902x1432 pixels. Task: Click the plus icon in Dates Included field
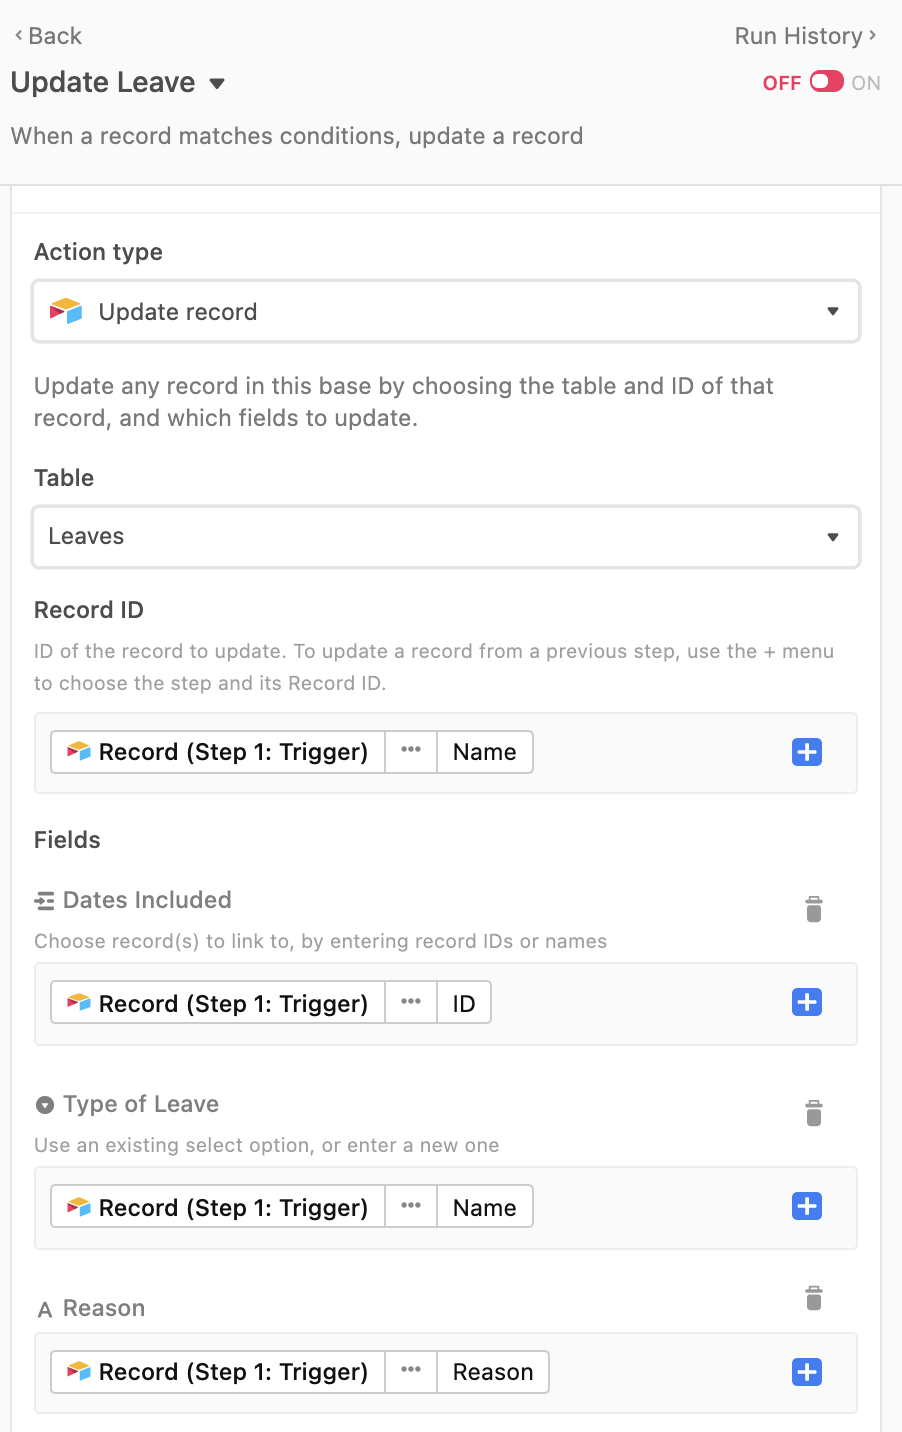pos(807,1002)
